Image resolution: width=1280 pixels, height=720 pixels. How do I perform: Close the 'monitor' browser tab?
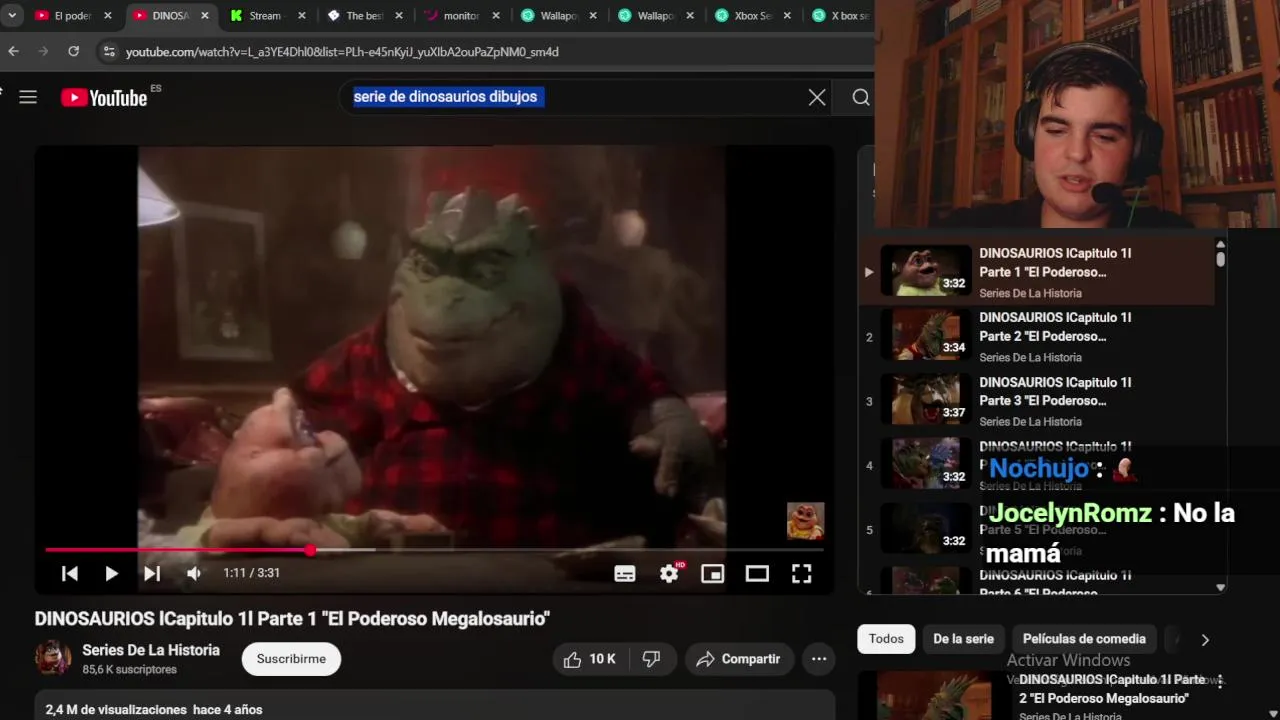496,16
